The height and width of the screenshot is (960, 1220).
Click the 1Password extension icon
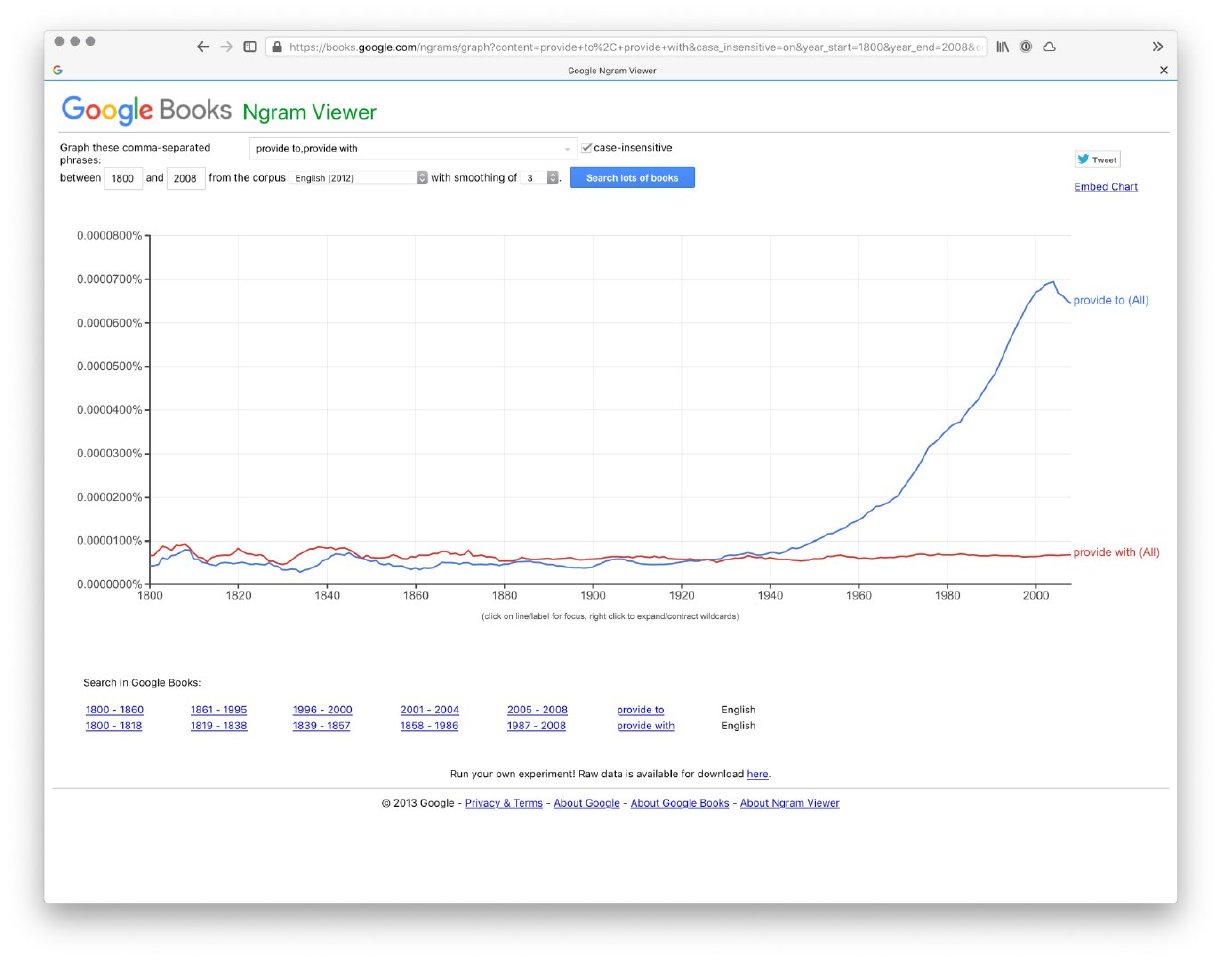tap(1026, 47)
